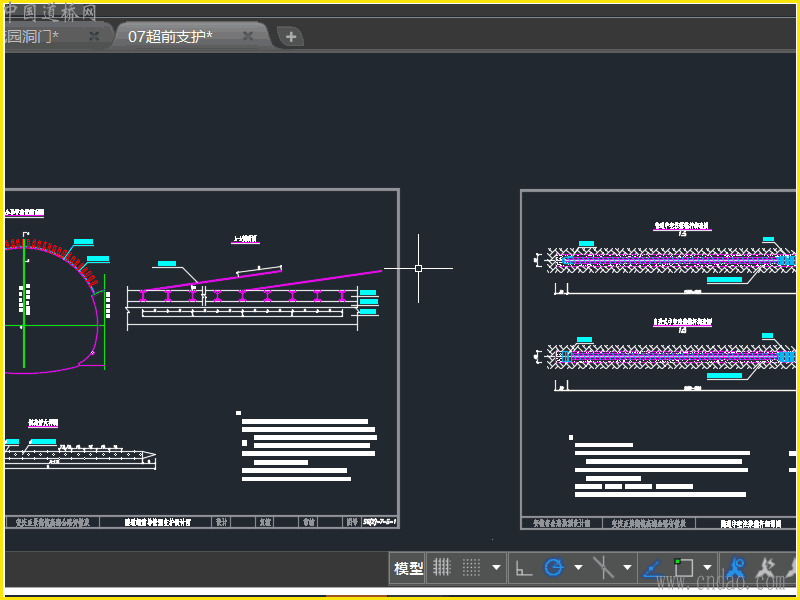Click the 2D object snap icon
Screen dimensions: 800x600
(684, 568)
